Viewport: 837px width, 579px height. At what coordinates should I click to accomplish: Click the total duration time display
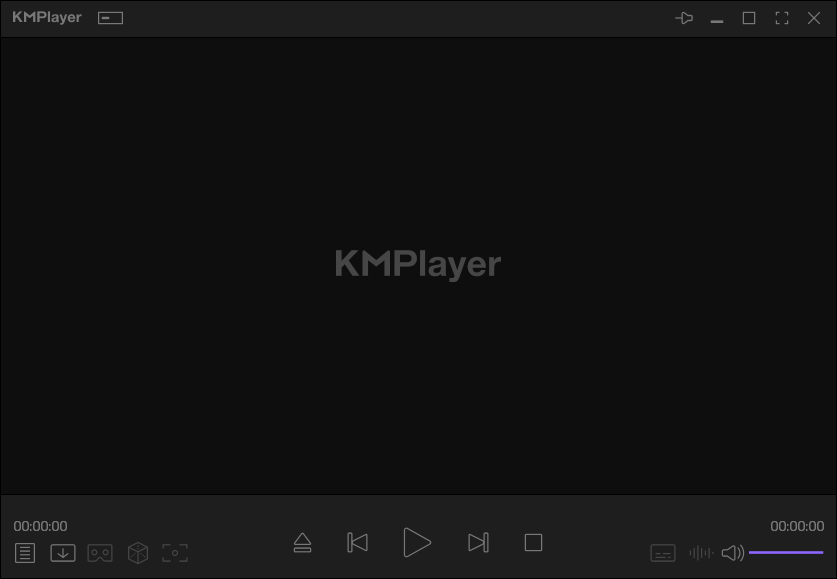click(797, 526)
